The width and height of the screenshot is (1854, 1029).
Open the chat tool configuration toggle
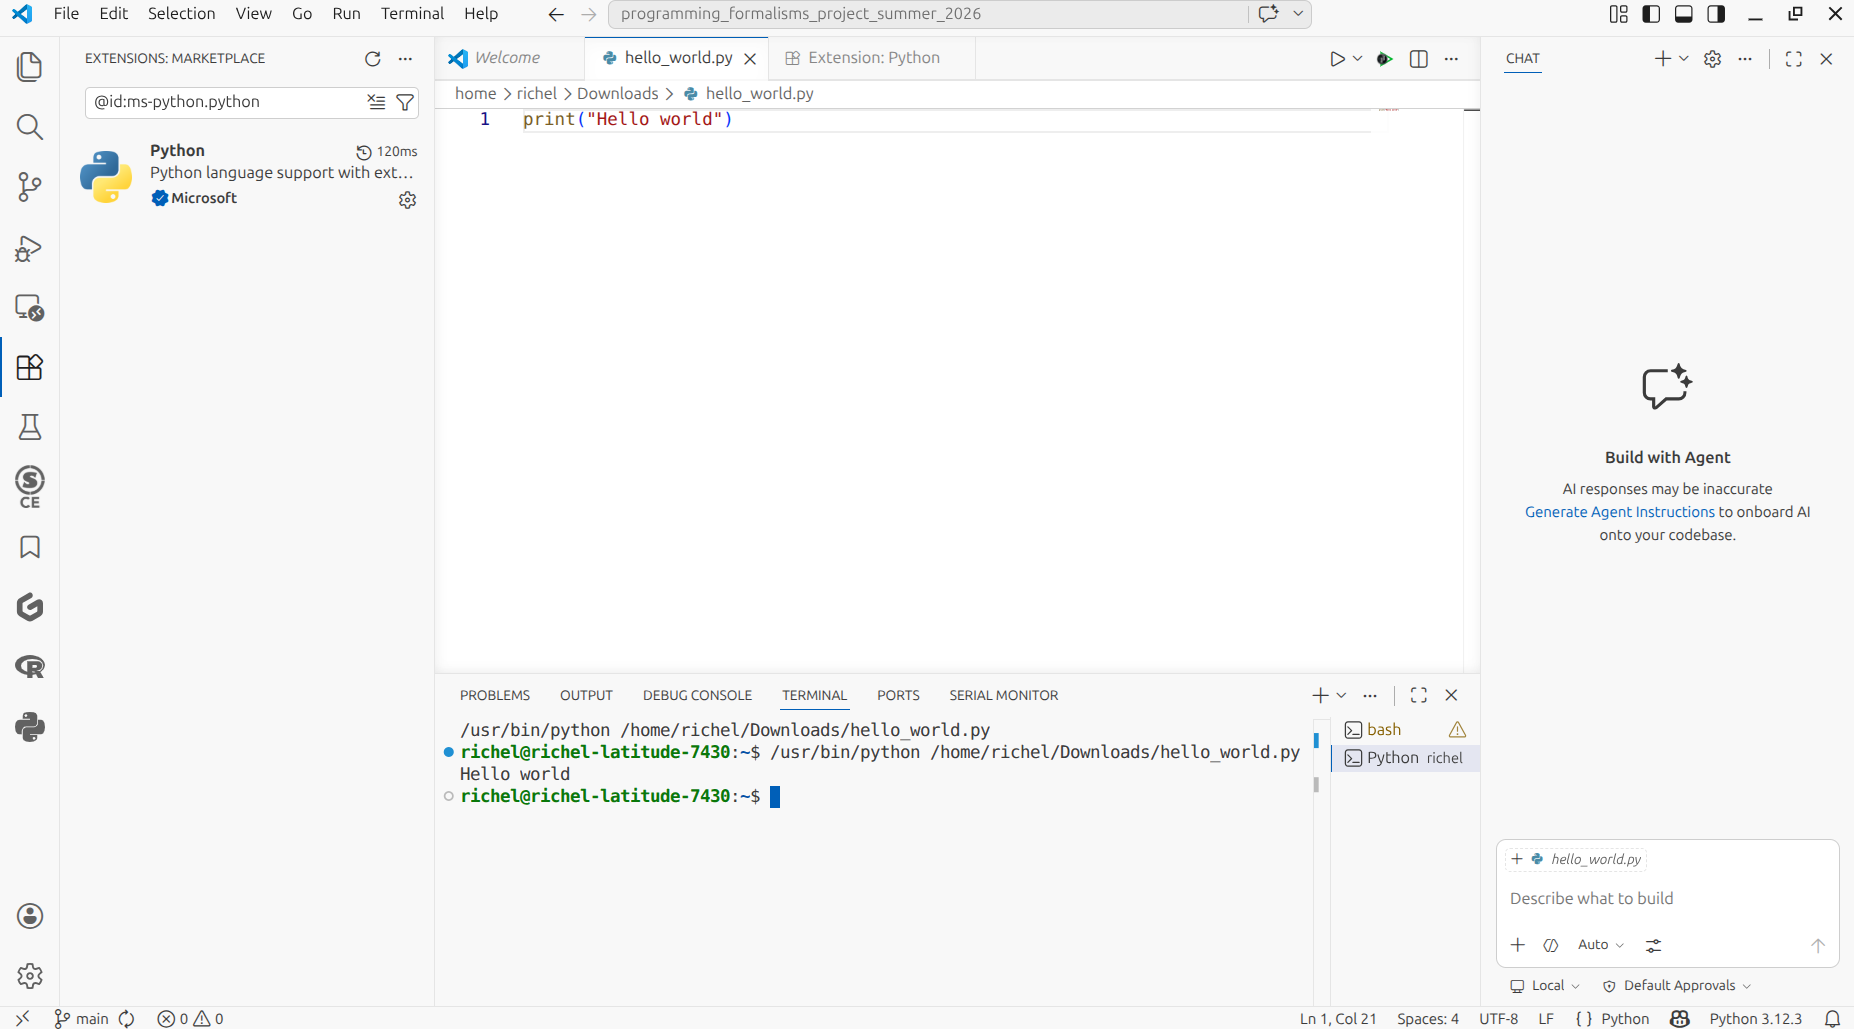(1654, 945)
